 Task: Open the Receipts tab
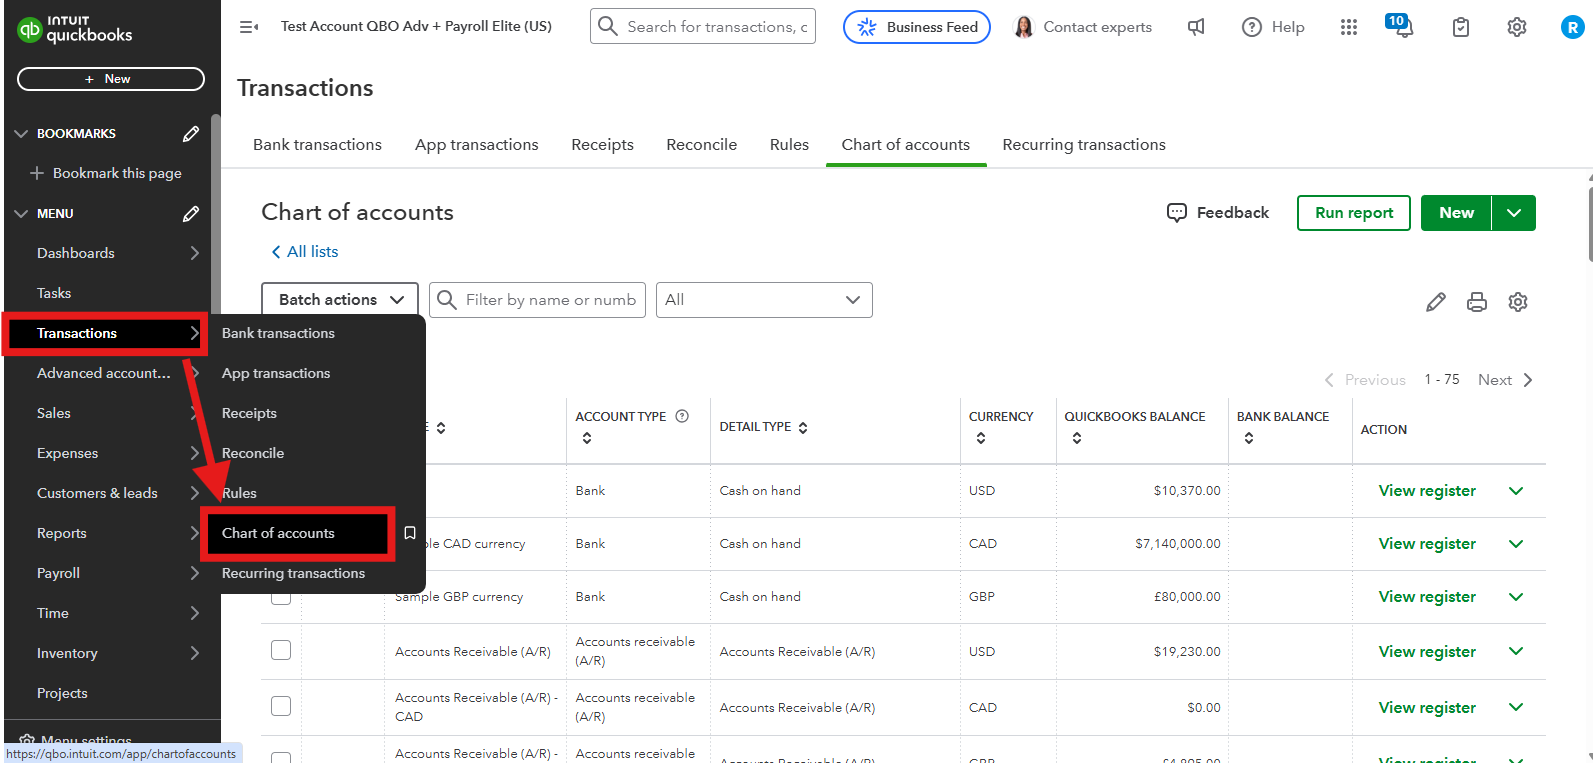(603, 145)
